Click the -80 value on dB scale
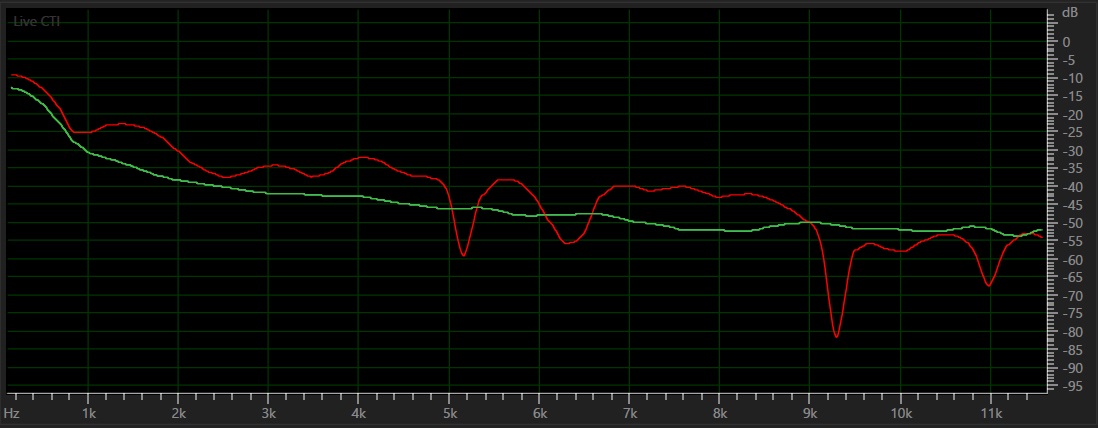This screenshot has width=1098, height=428. [x=1071, y=333]
